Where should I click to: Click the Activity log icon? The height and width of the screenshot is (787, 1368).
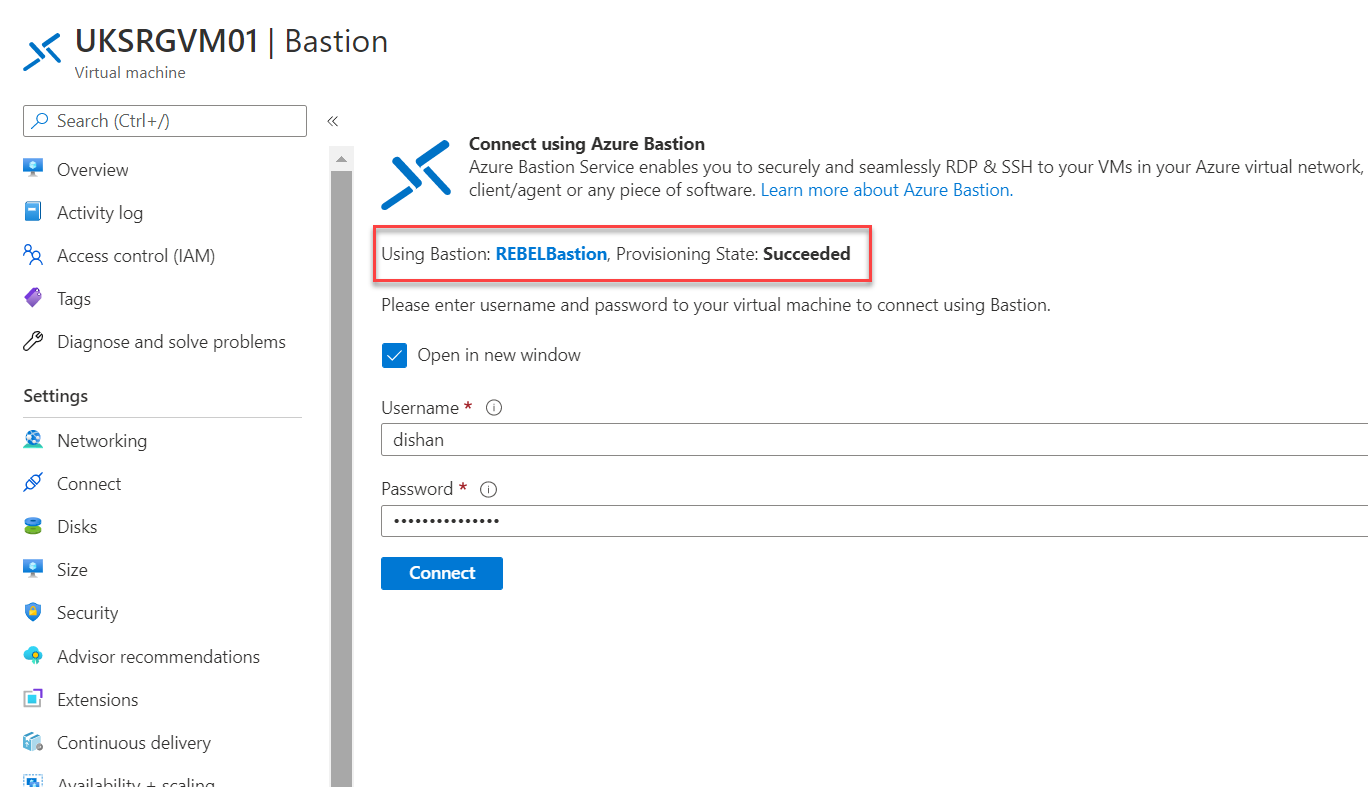[x=33, y=212]
